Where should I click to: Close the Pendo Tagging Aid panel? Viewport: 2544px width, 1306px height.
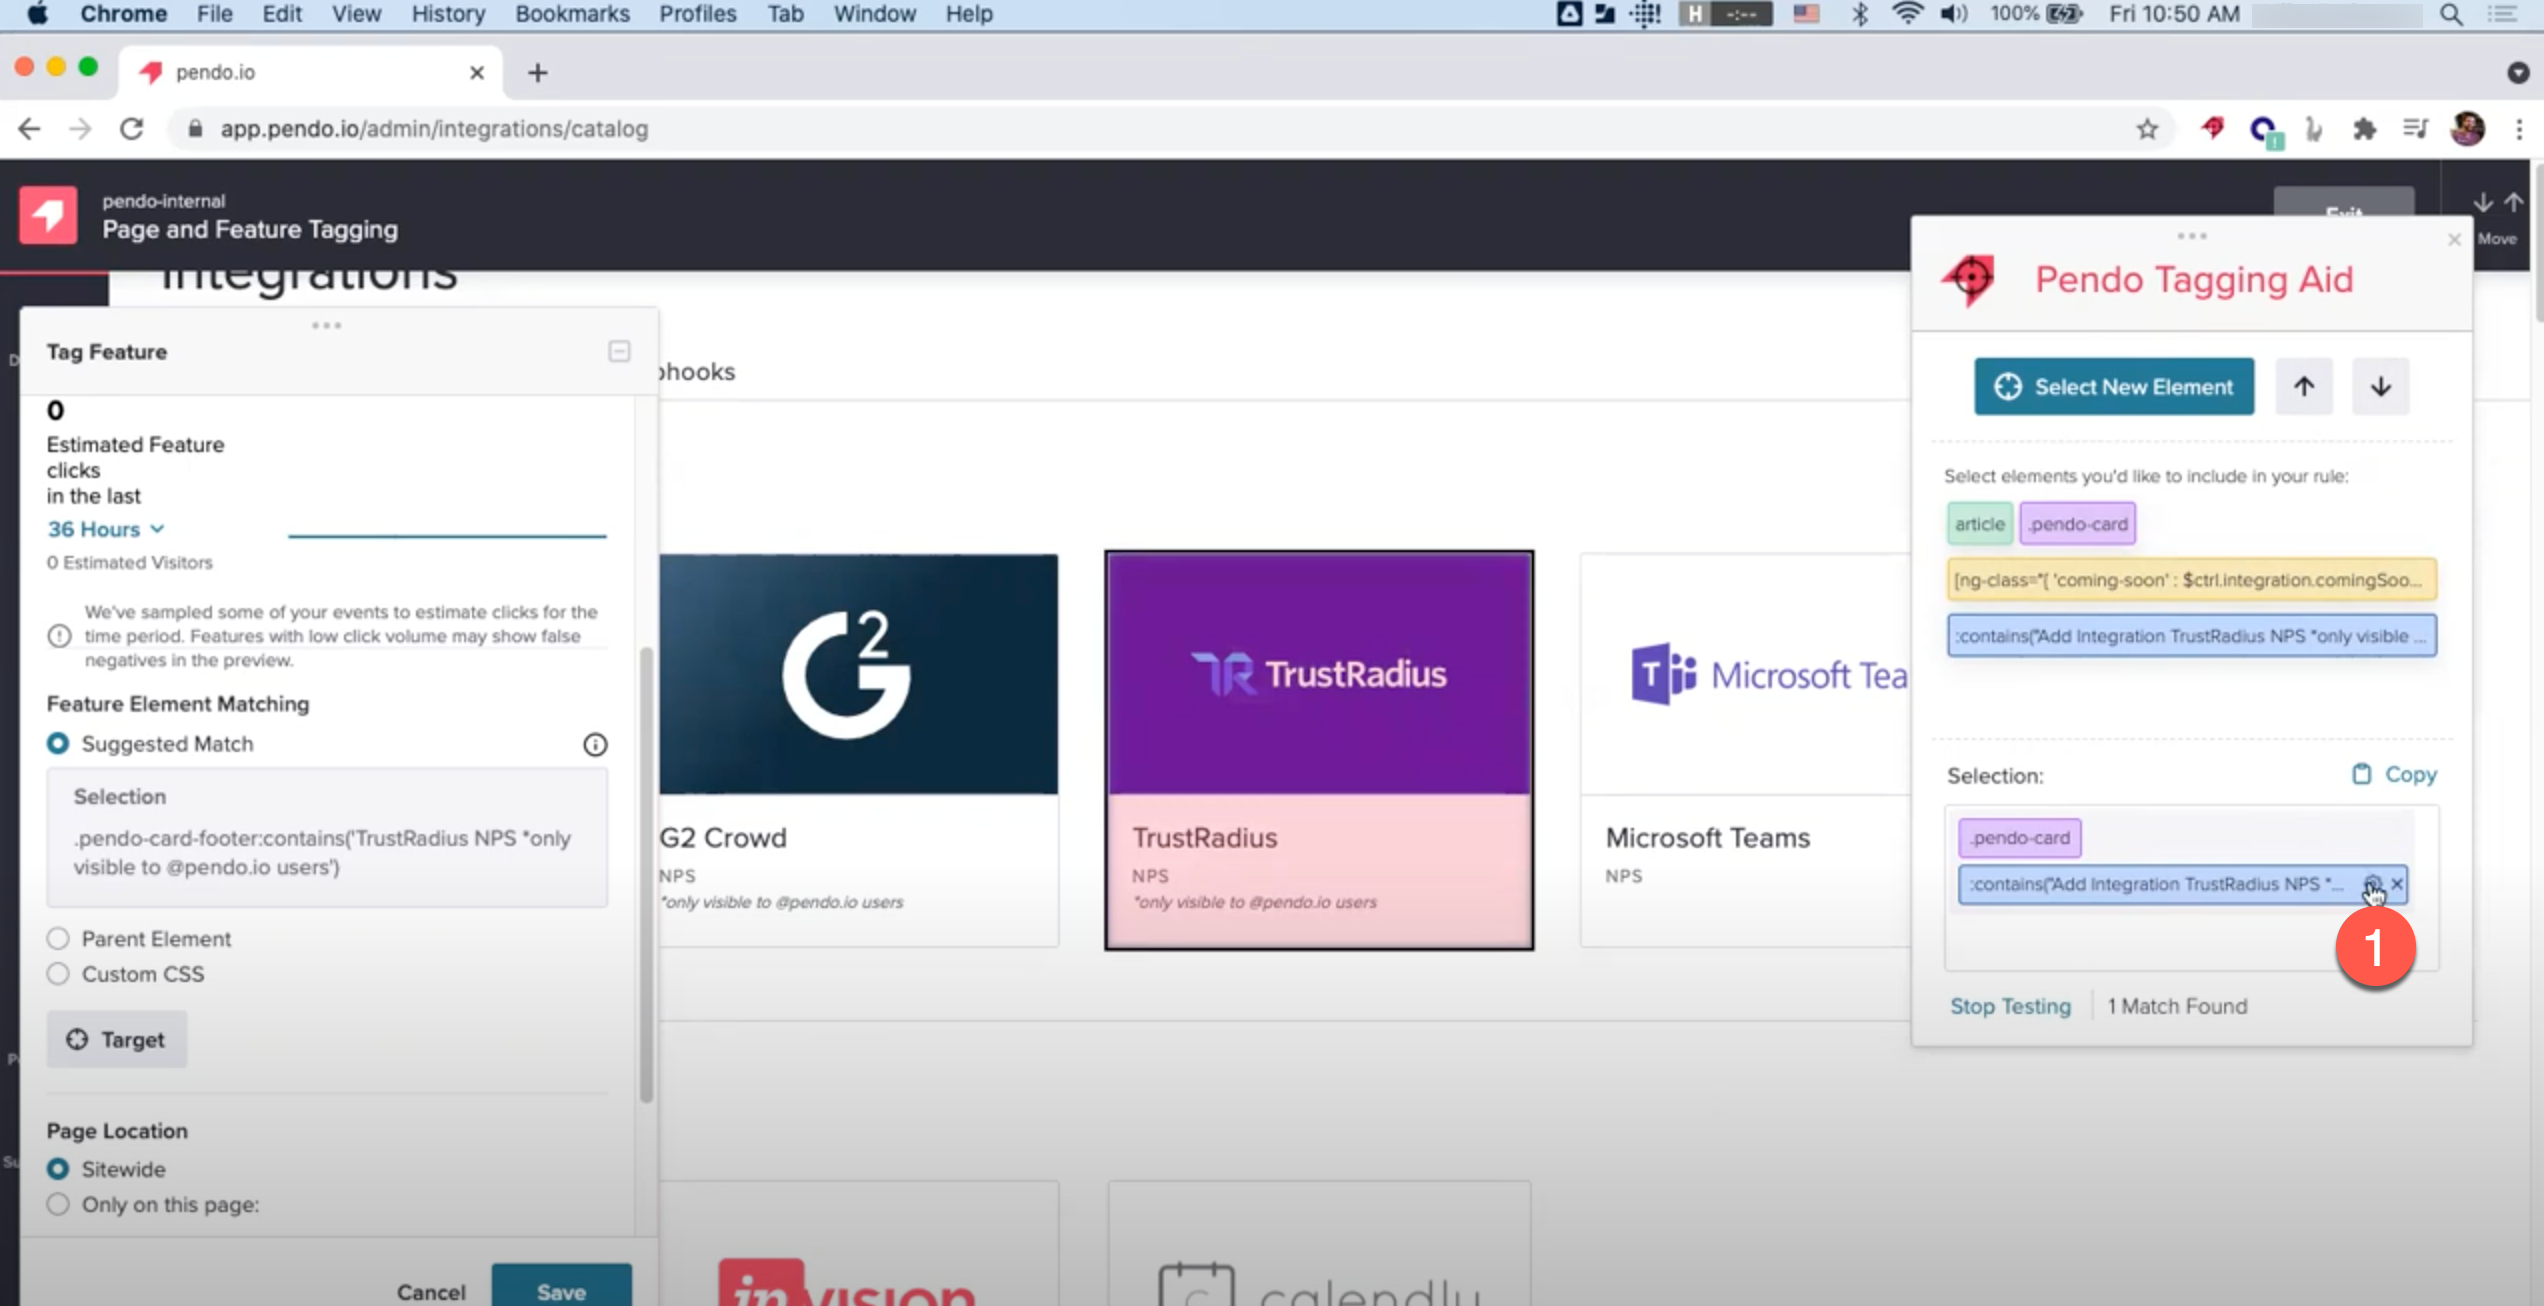click(2454, 239)
